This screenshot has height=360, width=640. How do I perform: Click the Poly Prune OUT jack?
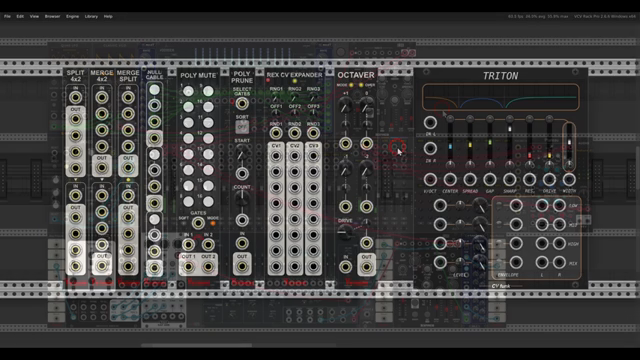point(242,267)
